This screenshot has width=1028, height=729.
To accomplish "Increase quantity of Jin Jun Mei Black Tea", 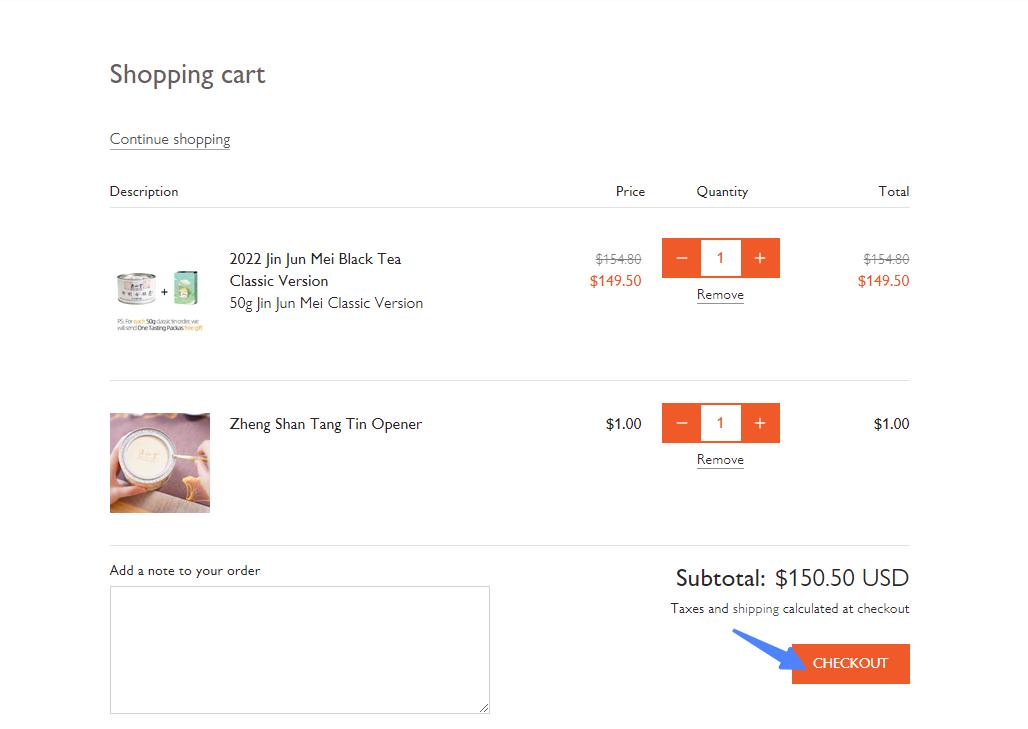I will (760, 258).
